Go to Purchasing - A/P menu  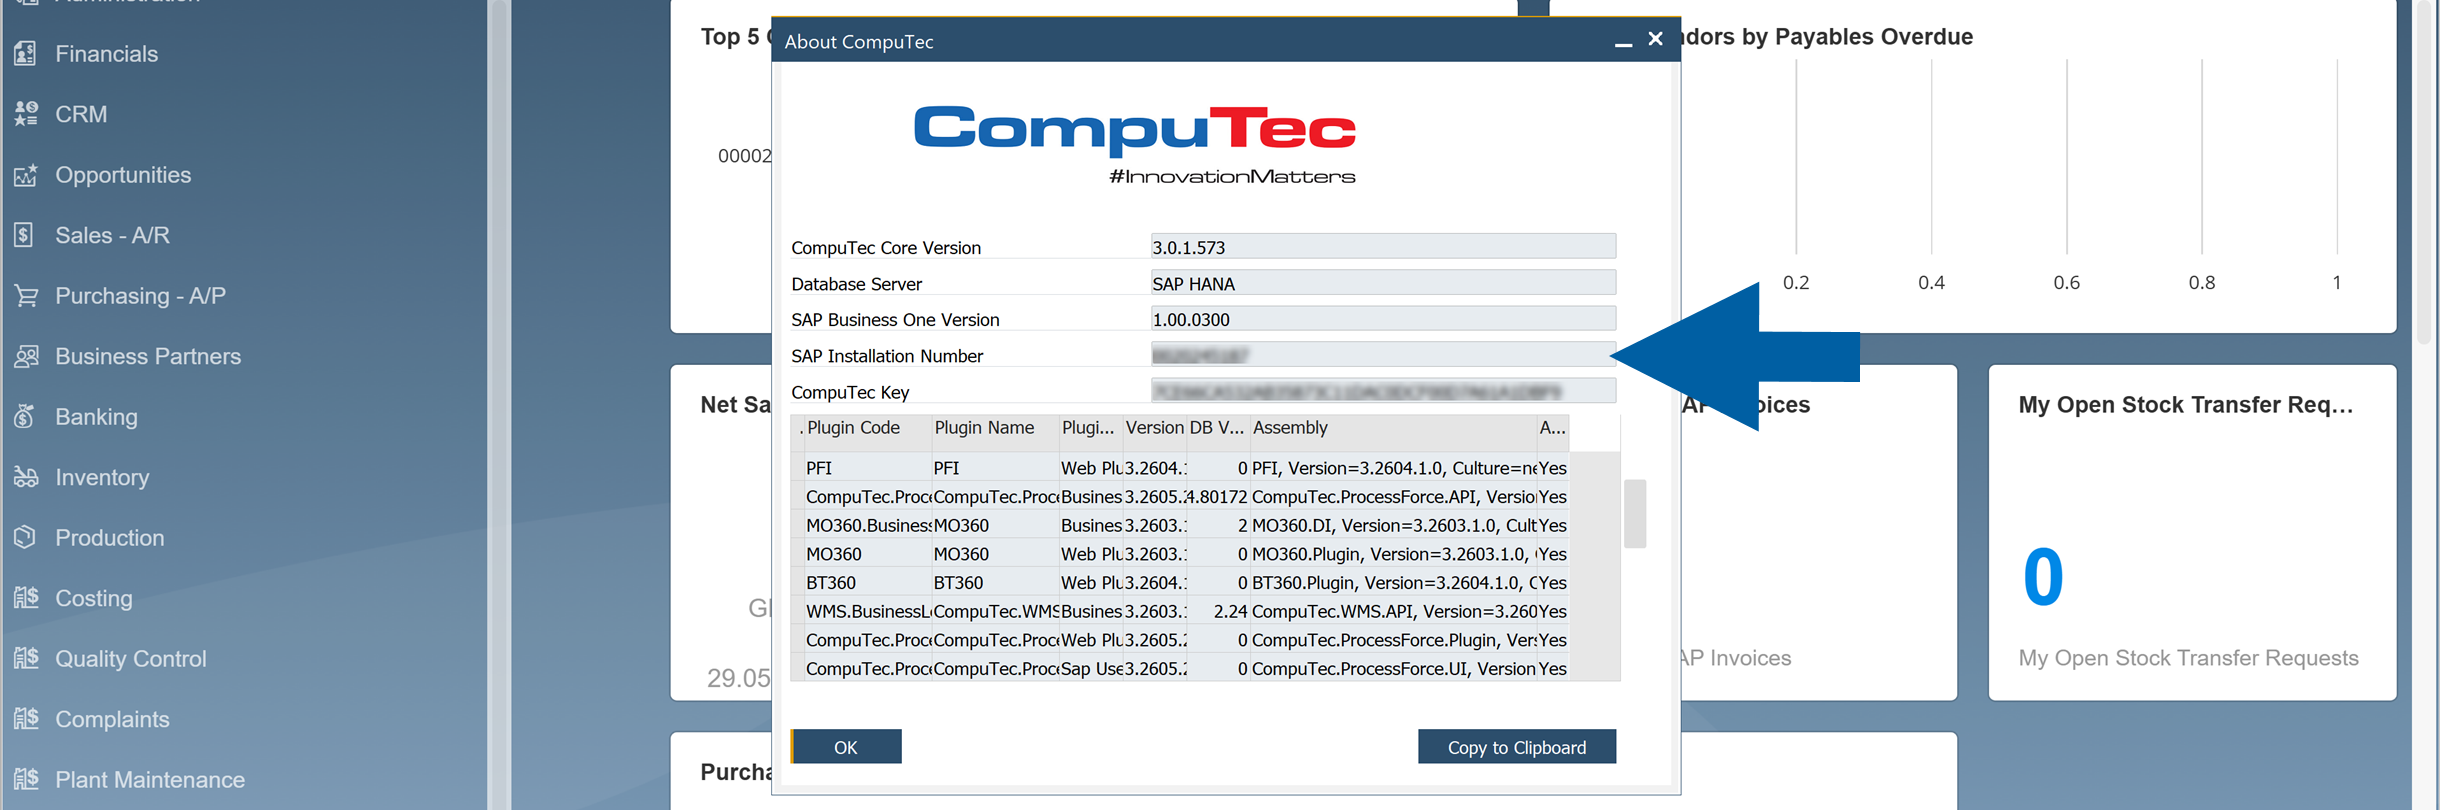click(x=140, y=296)
